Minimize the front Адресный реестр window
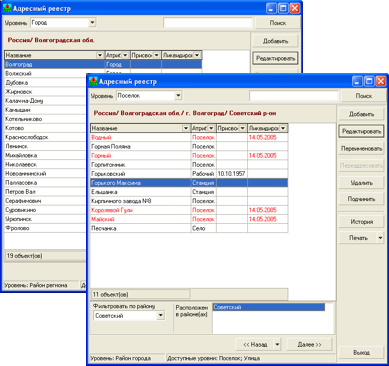Viewport: 389px width, 366px height. click(357, 81)
